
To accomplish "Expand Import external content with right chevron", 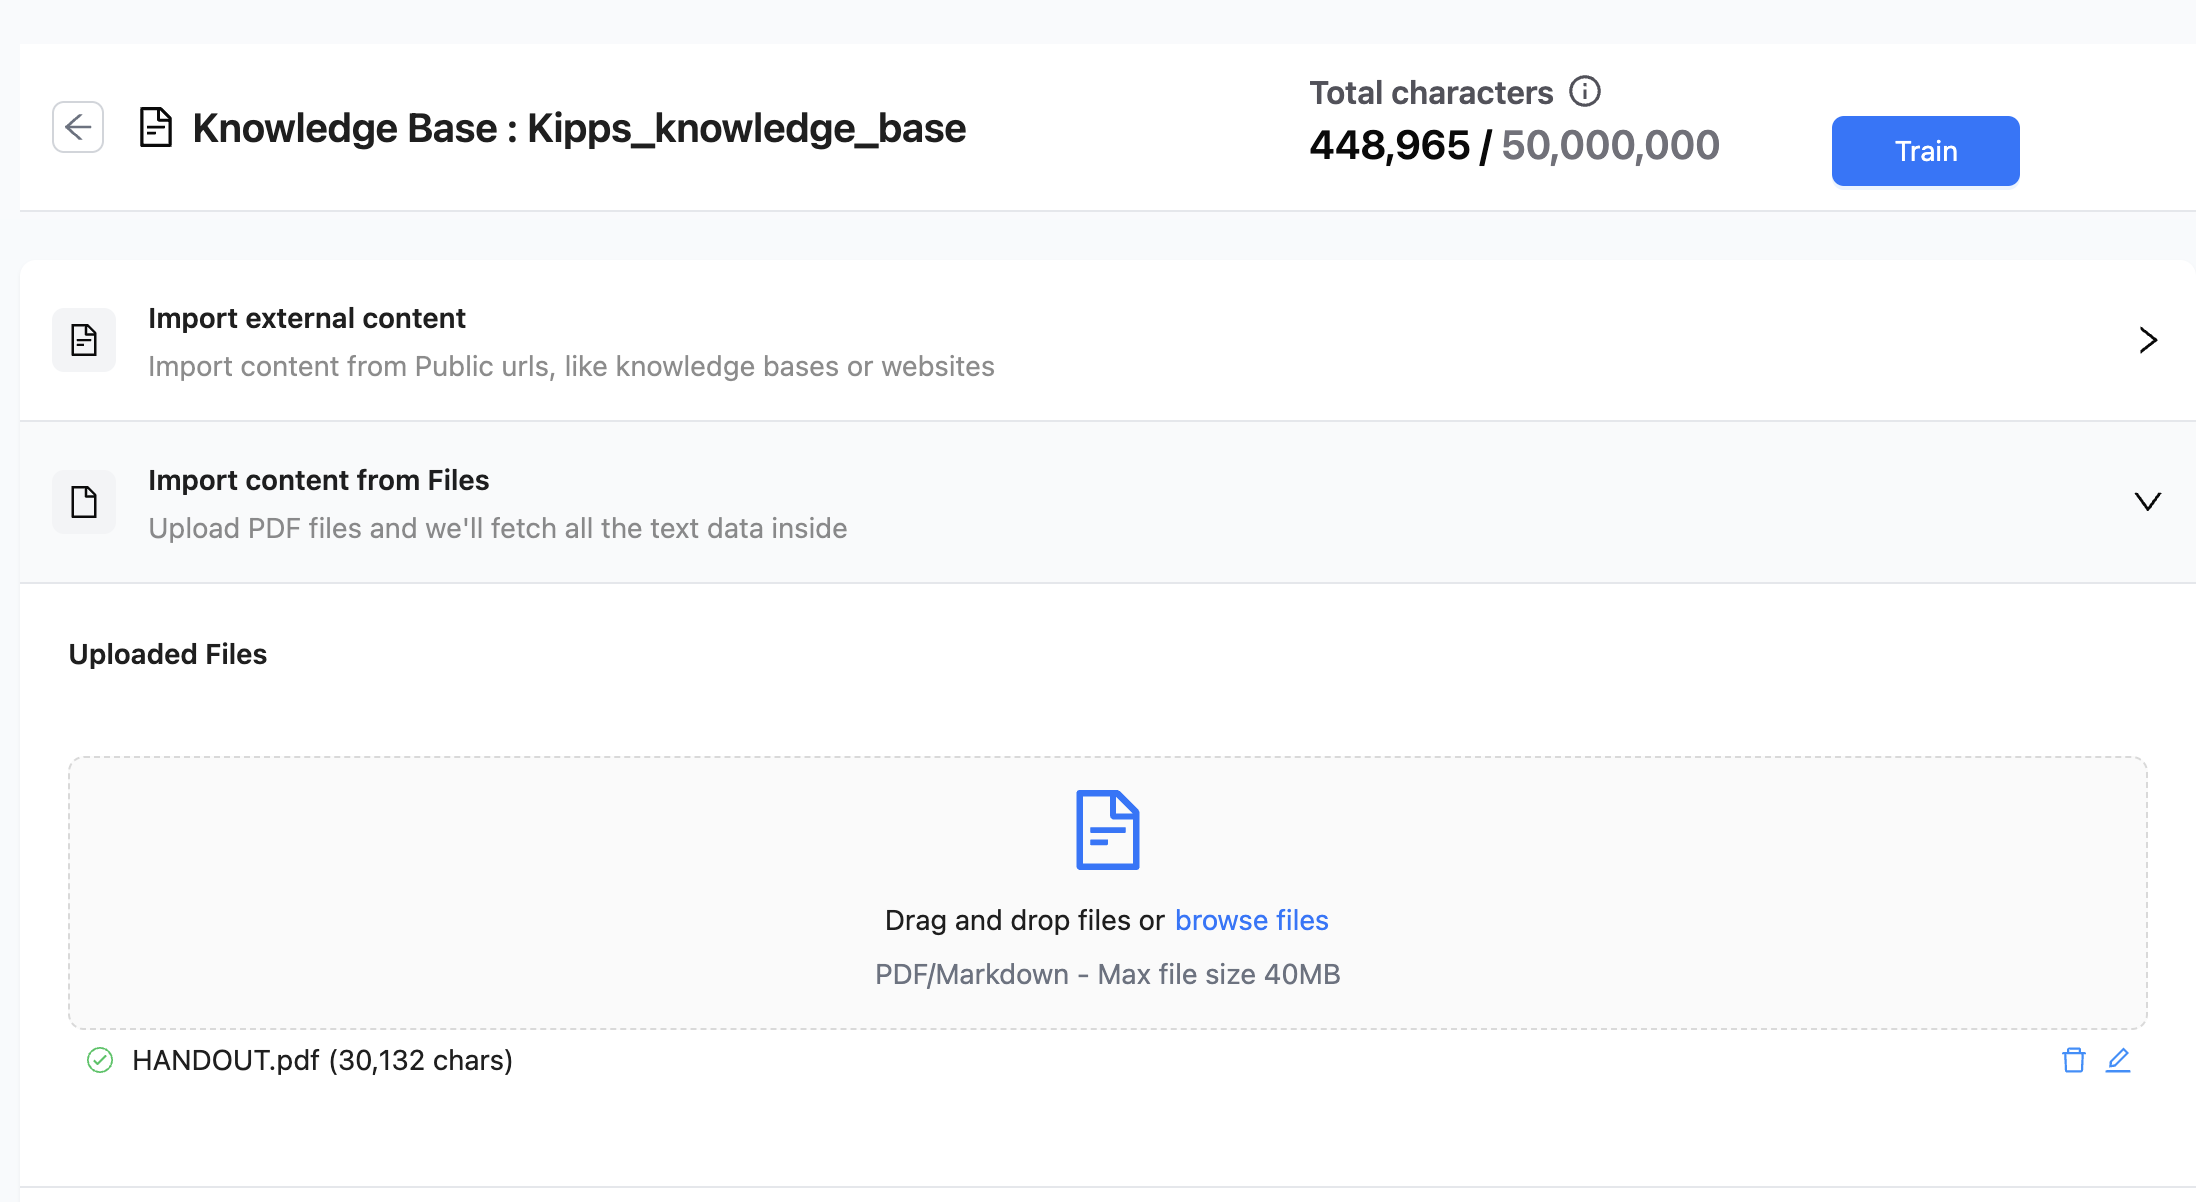I will tap(2147, 340).
